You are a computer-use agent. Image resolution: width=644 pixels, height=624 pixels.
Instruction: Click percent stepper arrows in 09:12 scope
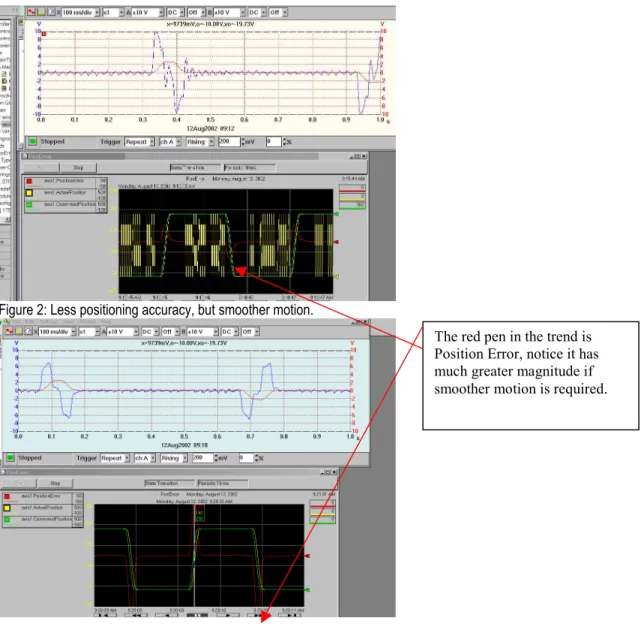click(284, 142)
